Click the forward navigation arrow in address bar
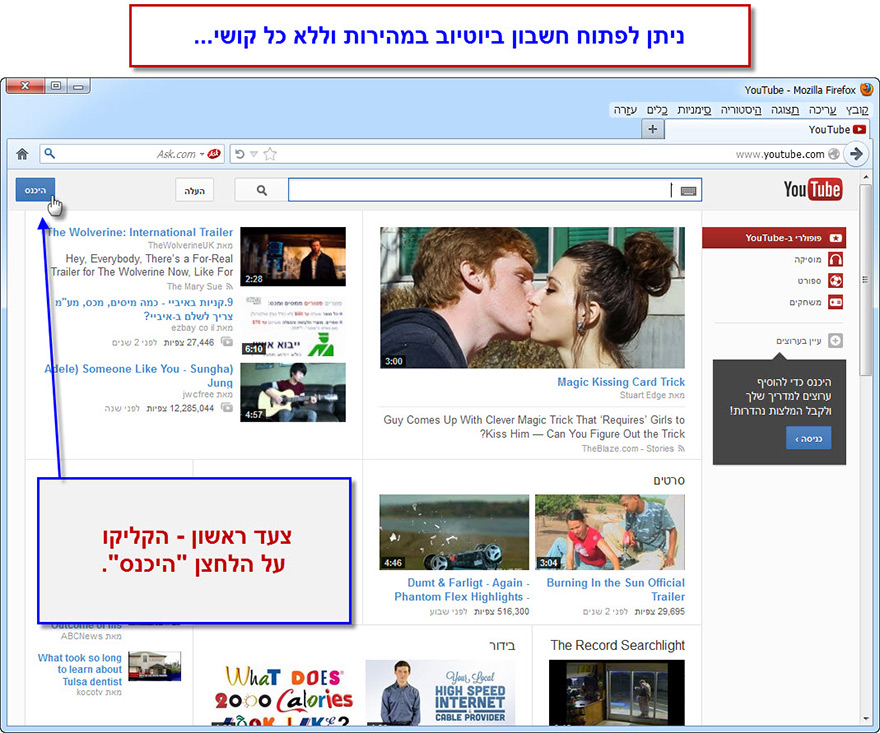 click(x=857, y=154)
